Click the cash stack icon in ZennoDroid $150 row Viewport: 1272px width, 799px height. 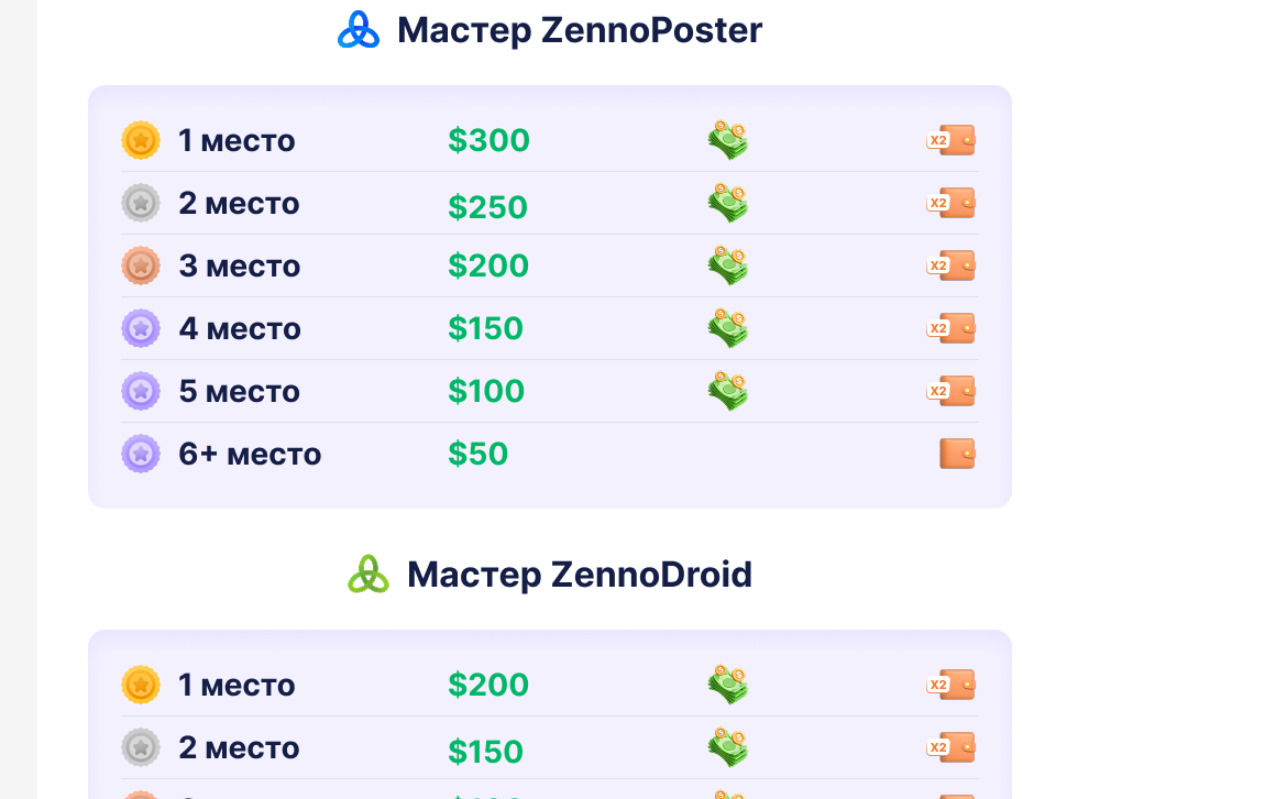(x=728, y=748)
